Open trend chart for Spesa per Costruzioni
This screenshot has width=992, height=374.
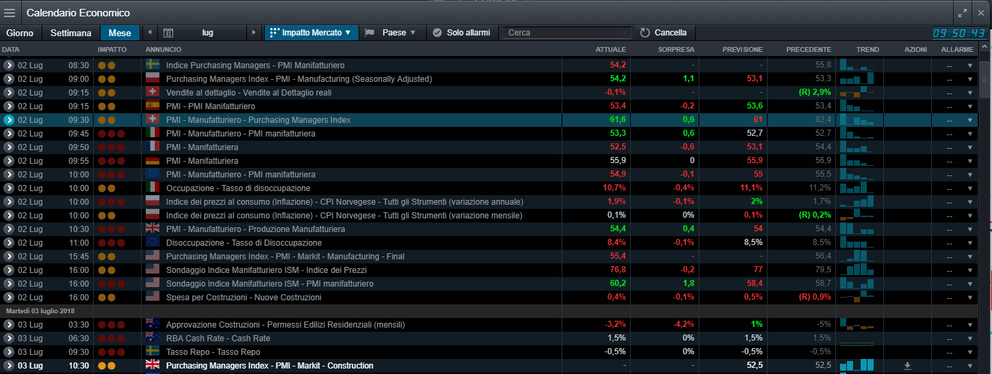pos(857,297)
